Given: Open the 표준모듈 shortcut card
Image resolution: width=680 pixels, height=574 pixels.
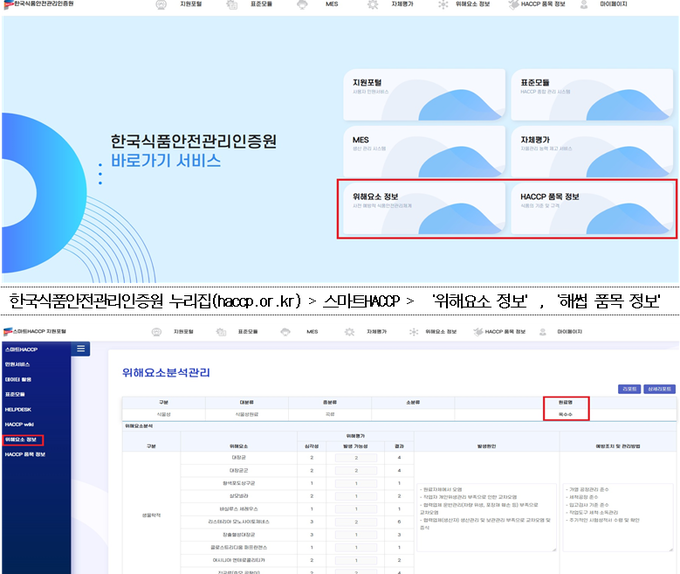Looking at the screenshot, I should (x=592, y=95).
